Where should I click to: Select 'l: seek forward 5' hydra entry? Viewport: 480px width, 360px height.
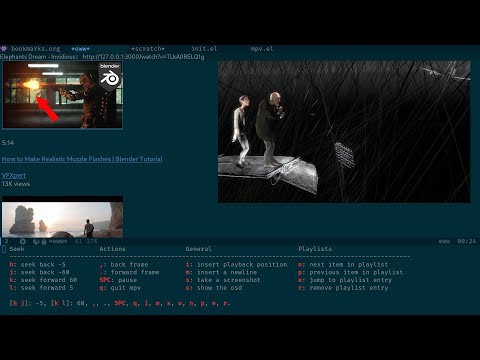[x=41, y=288]
